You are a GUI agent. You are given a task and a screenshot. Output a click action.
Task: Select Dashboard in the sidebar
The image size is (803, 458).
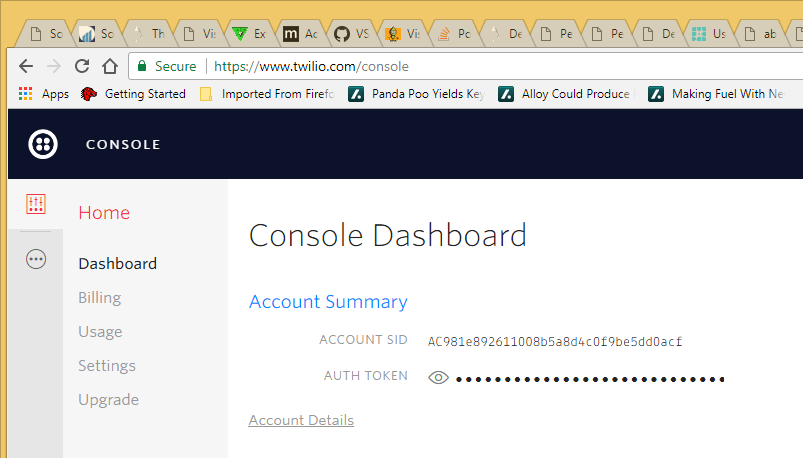(118, 264)
